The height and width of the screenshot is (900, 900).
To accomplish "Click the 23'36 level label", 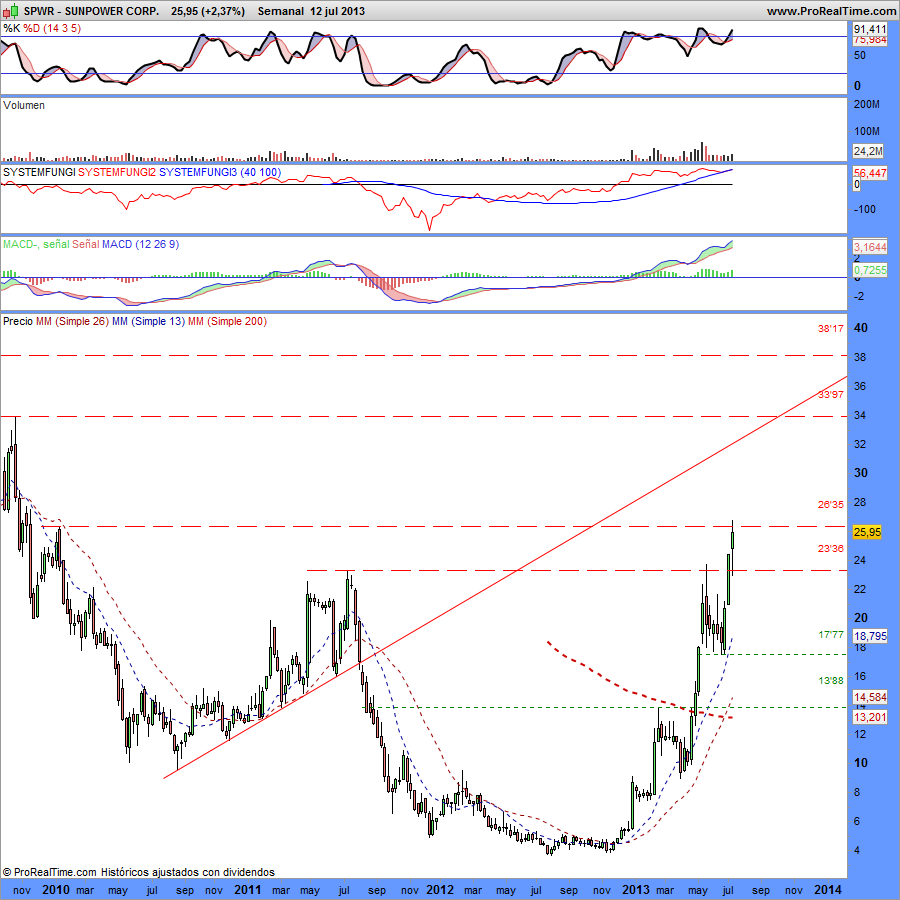I will (x=831, y=549).
